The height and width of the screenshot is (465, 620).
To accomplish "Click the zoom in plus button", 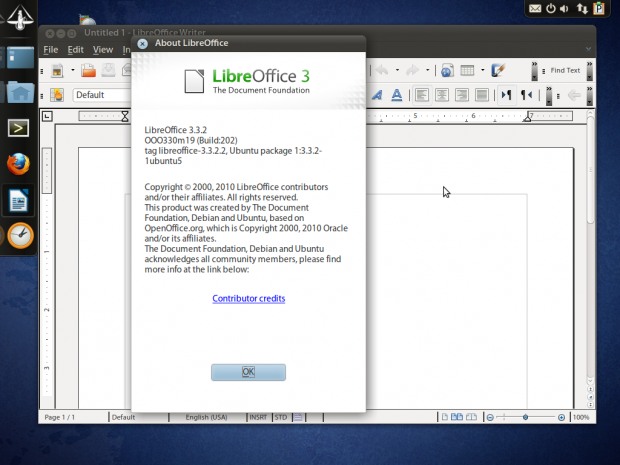I will (561, 418).
